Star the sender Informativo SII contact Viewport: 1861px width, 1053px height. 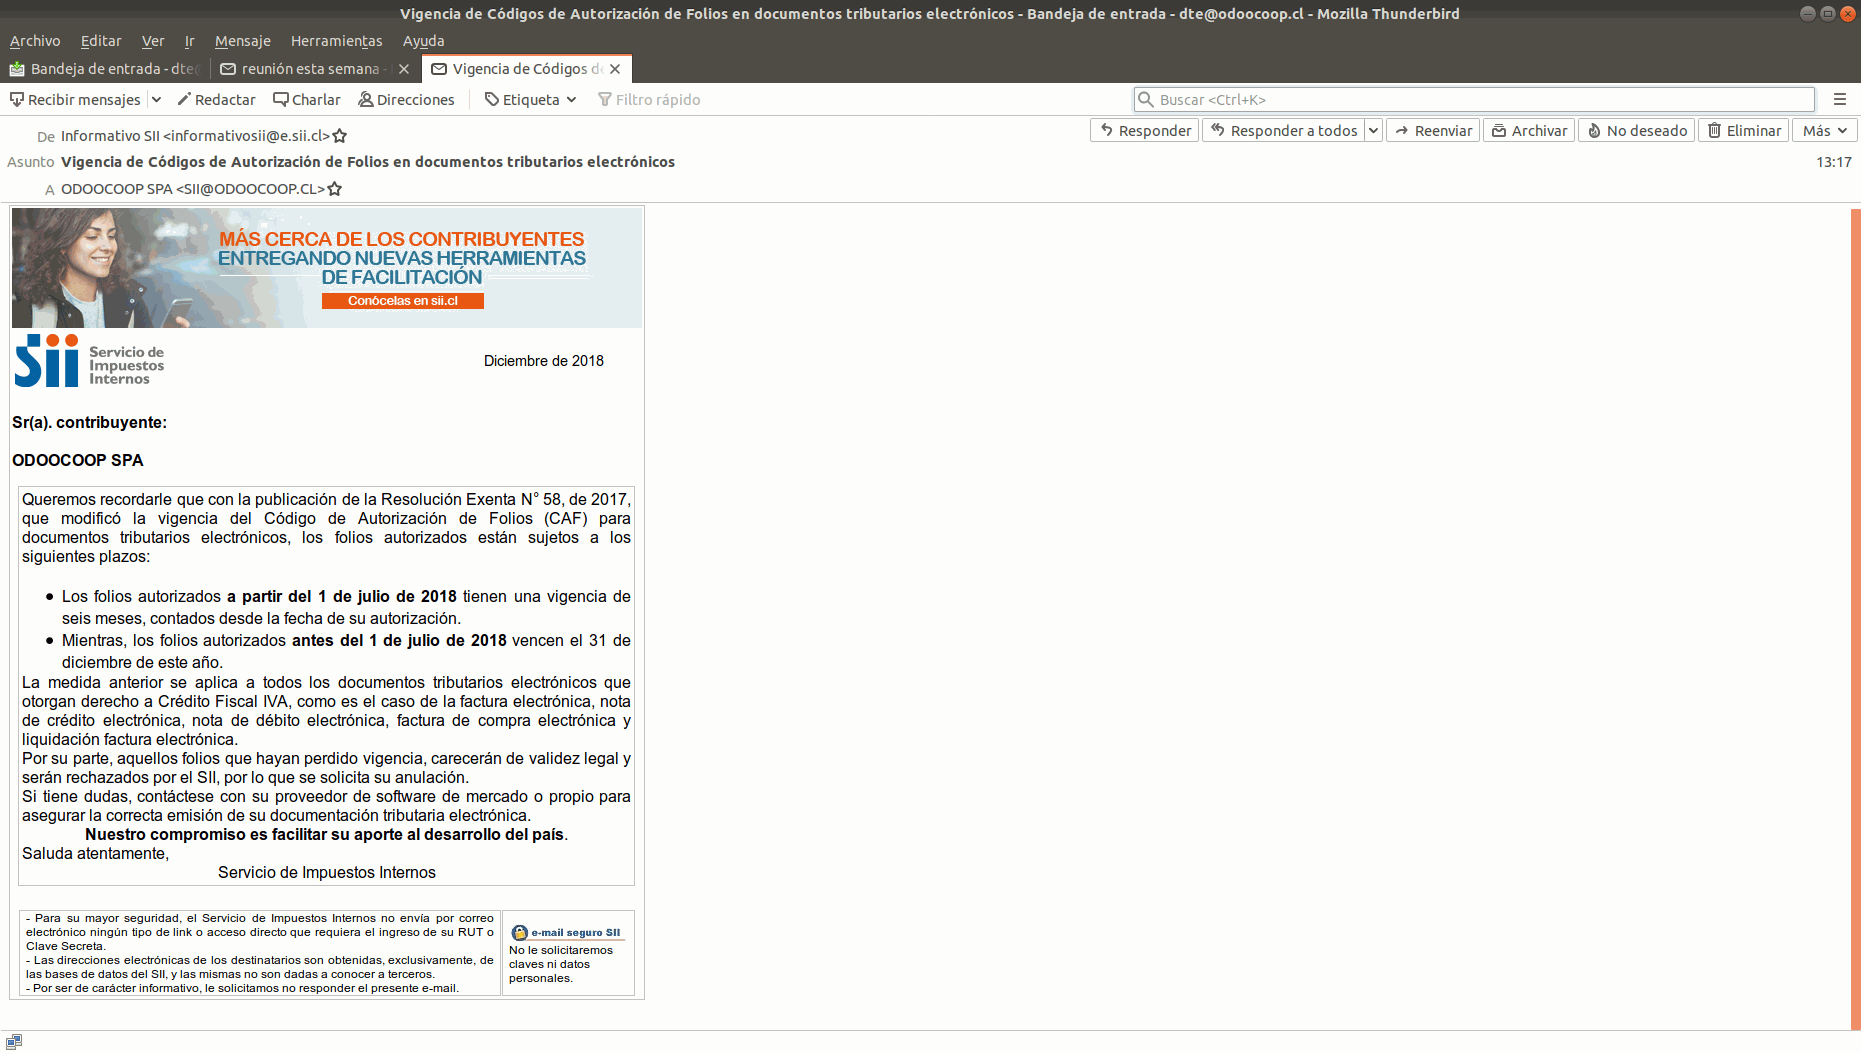340,136
